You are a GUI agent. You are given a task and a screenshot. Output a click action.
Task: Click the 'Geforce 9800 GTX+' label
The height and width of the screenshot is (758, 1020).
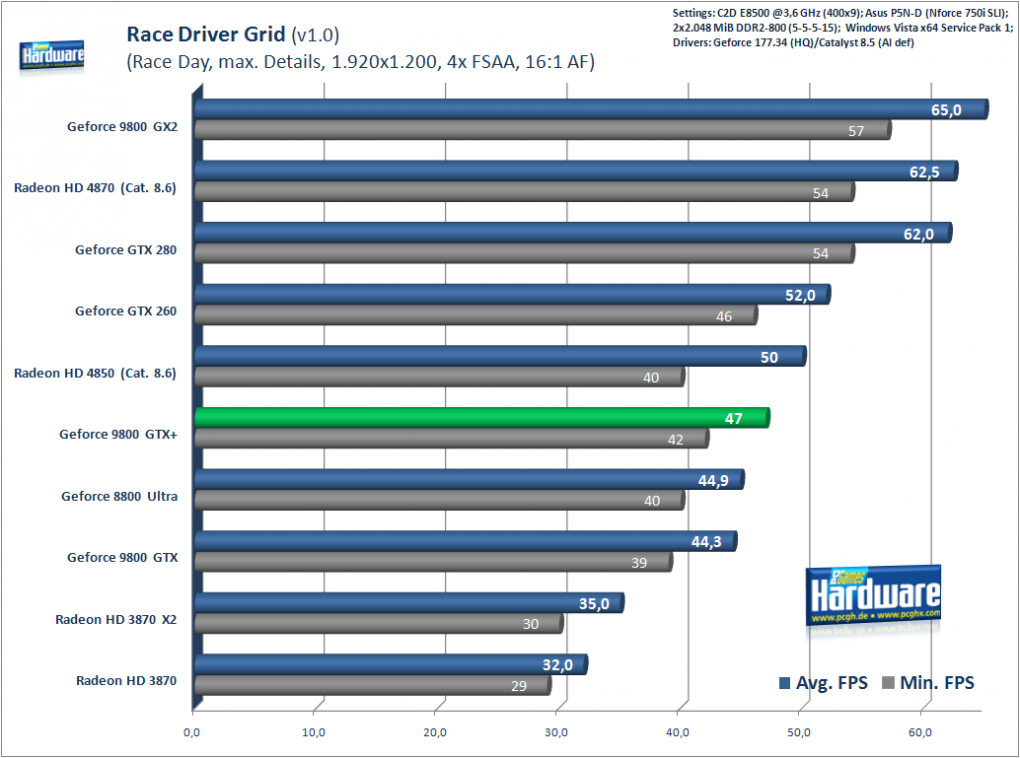118,435
